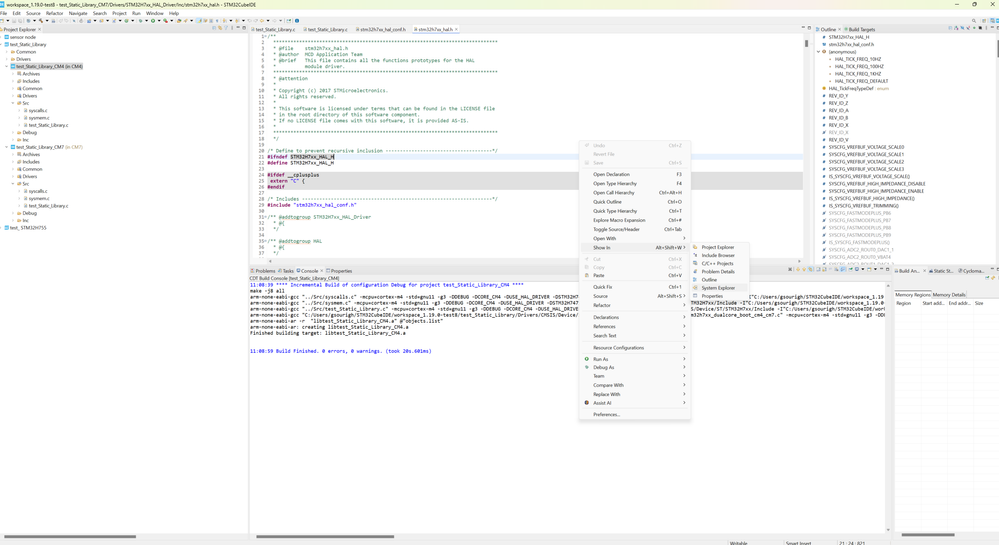Click the Debug As bug icon
This screenshot has height=545, width=999.
click(587, 367)
